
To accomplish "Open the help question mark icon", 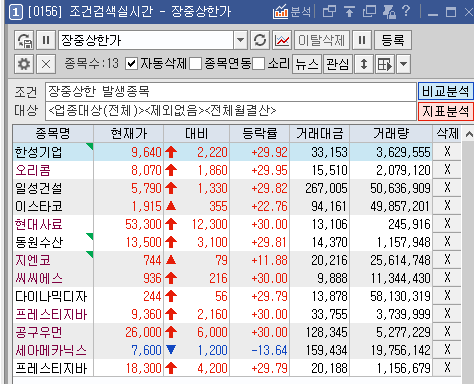I will (x=406, y=11).
